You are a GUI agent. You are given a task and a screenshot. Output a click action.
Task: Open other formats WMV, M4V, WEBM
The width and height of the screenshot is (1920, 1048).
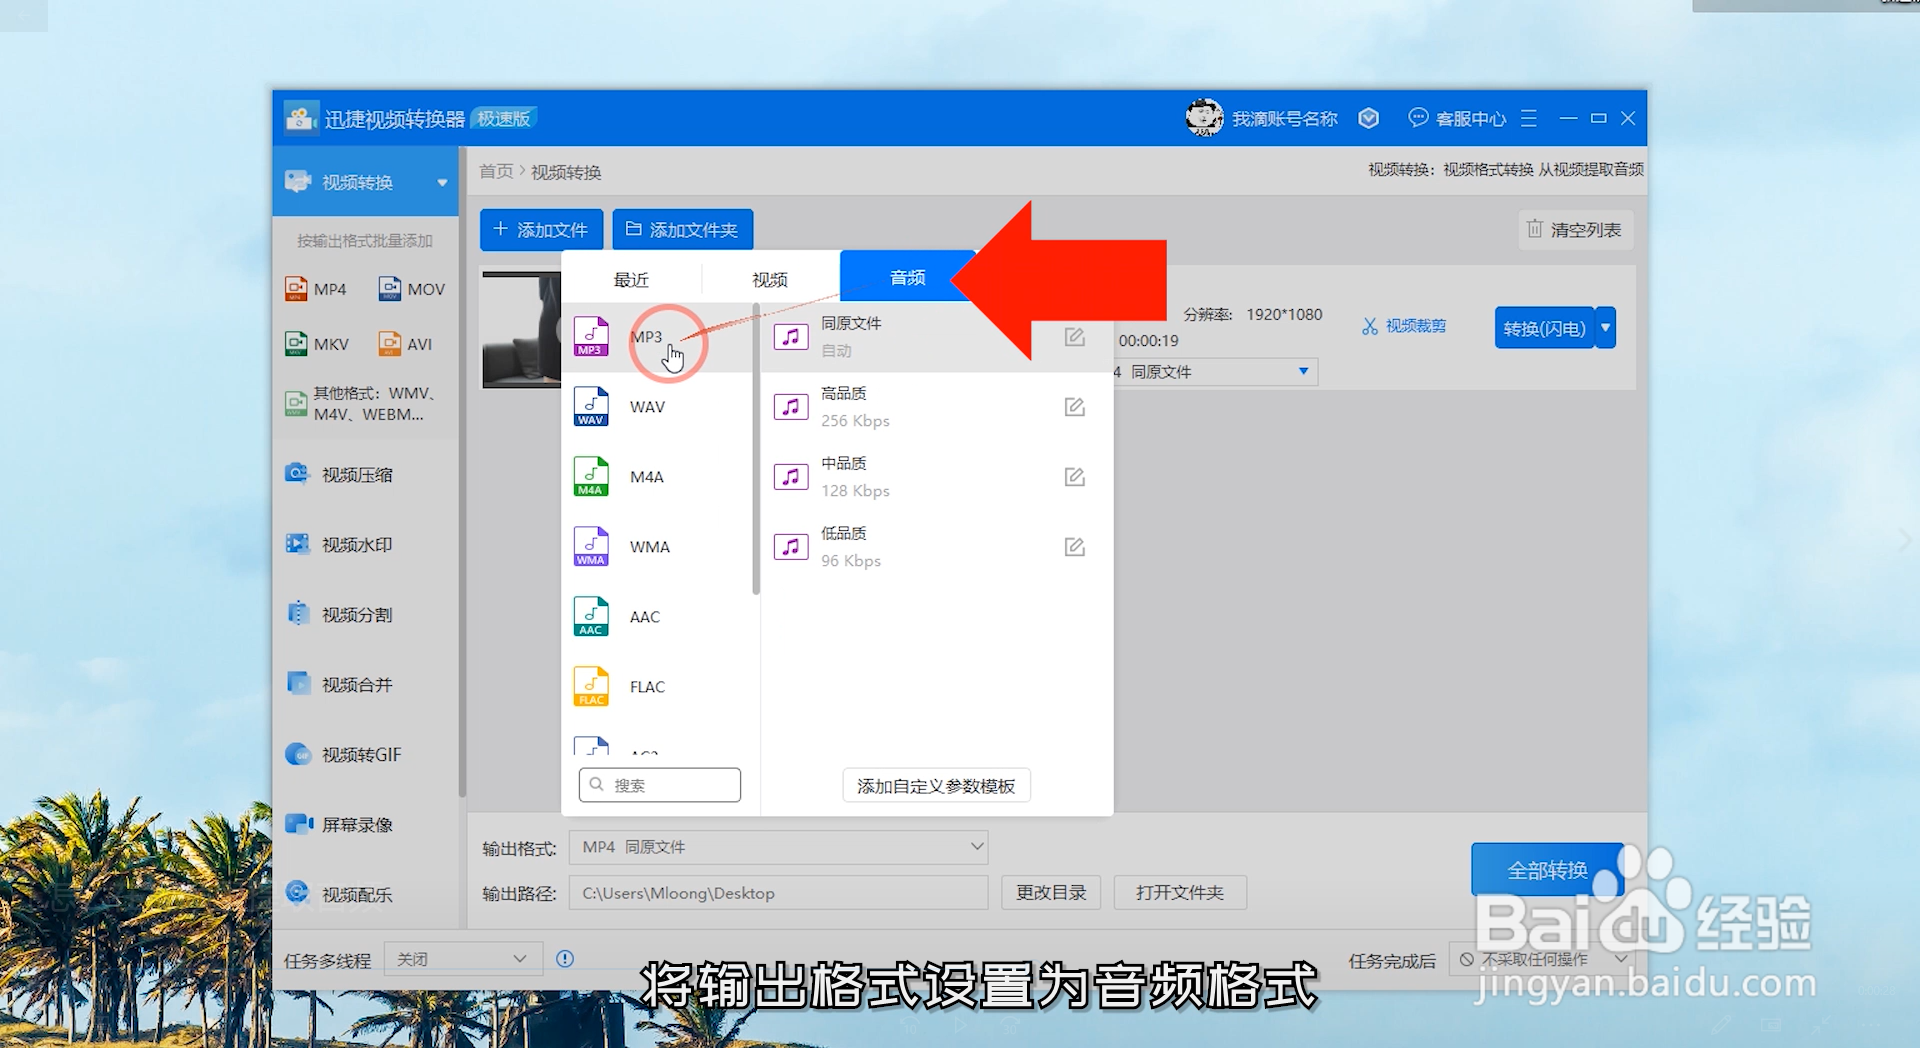click(361, 404)
